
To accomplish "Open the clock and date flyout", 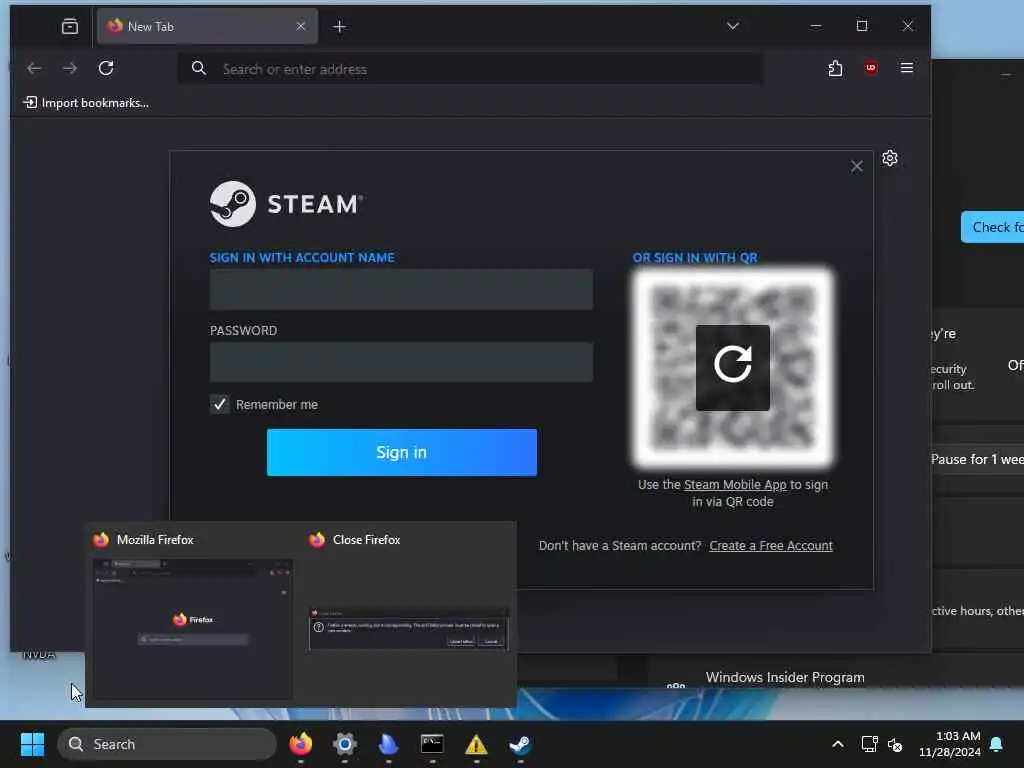I will (x=950, y=744).
